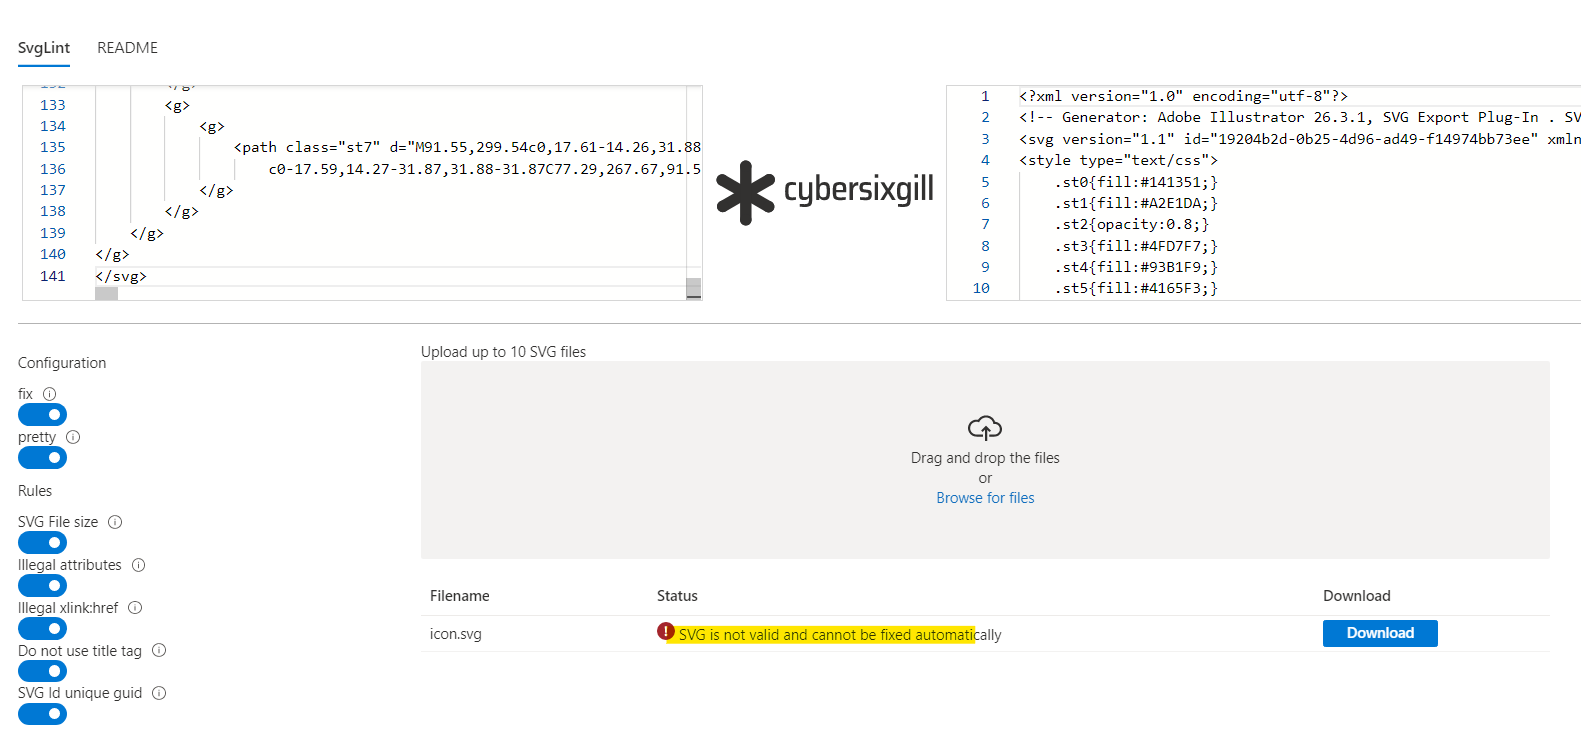This screenshot has width=1581, height=736.
Task: Toggle the fix switch
Action: click(x=42, y=414)
